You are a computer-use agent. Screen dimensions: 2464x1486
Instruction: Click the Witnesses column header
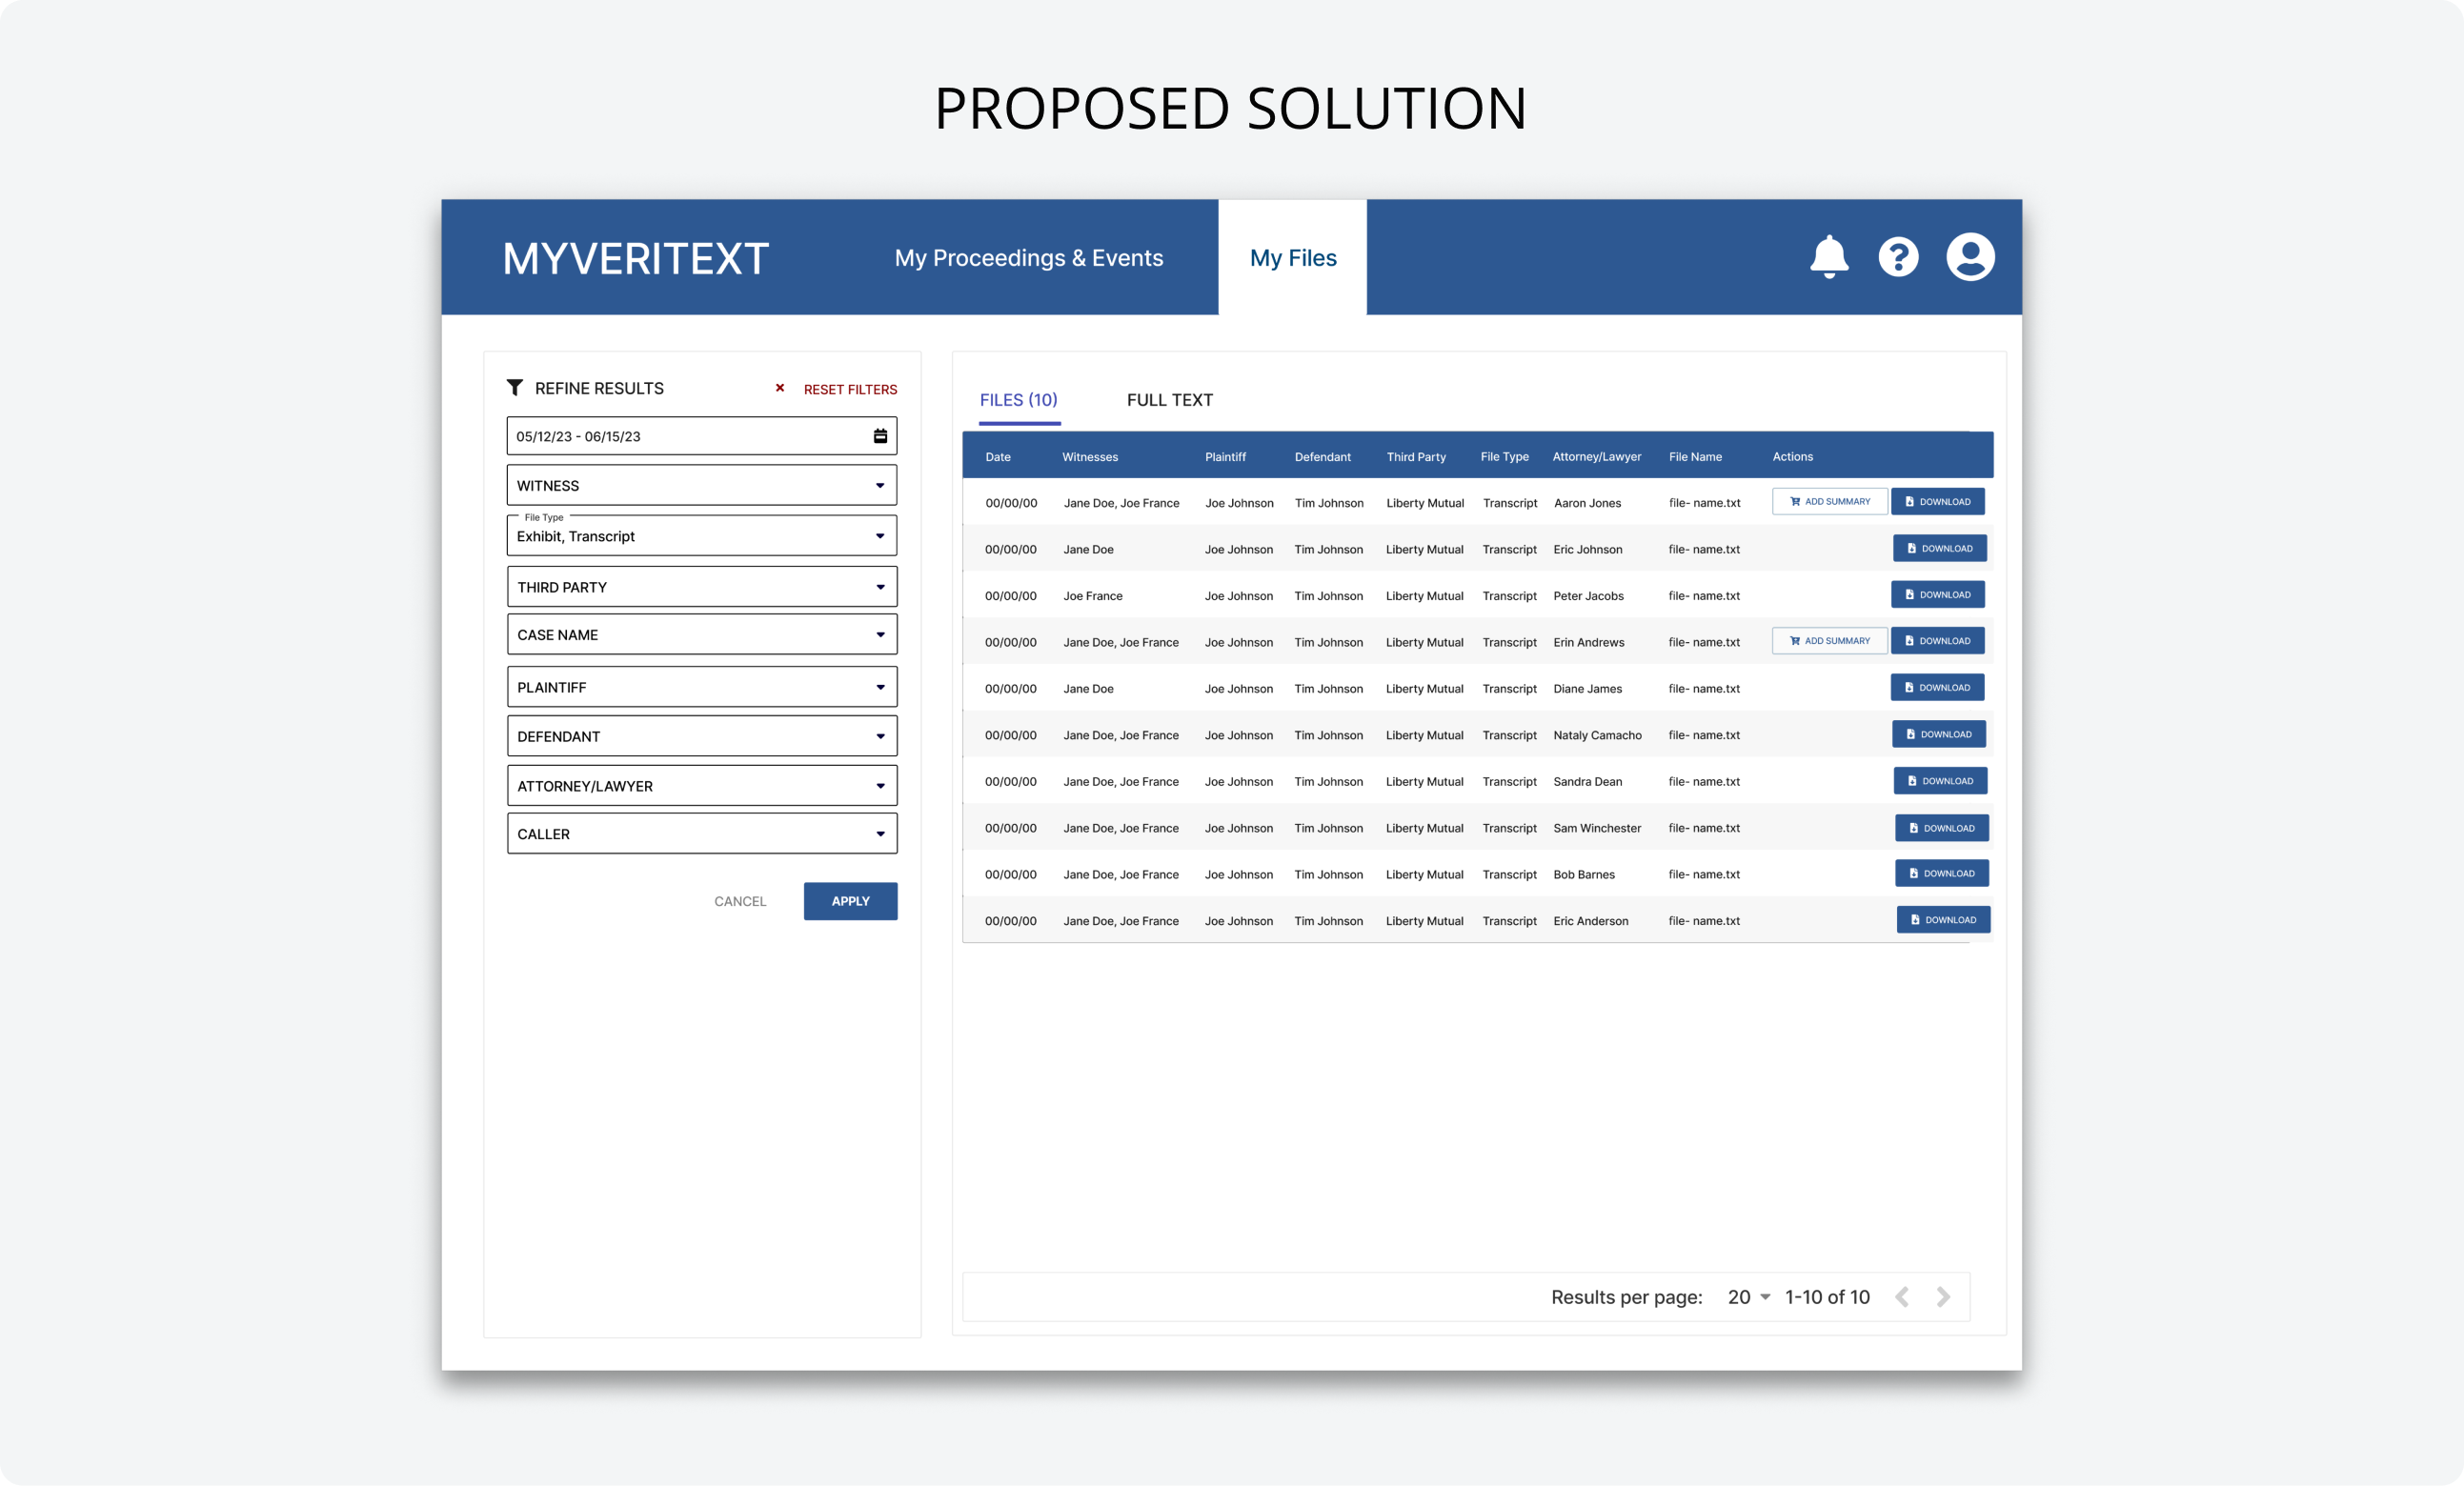(1090, 457)
